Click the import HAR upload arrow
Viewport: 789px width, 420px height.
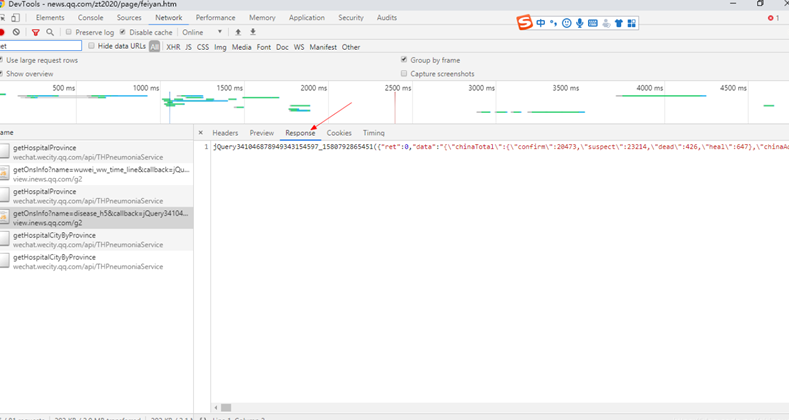[238, 32]
